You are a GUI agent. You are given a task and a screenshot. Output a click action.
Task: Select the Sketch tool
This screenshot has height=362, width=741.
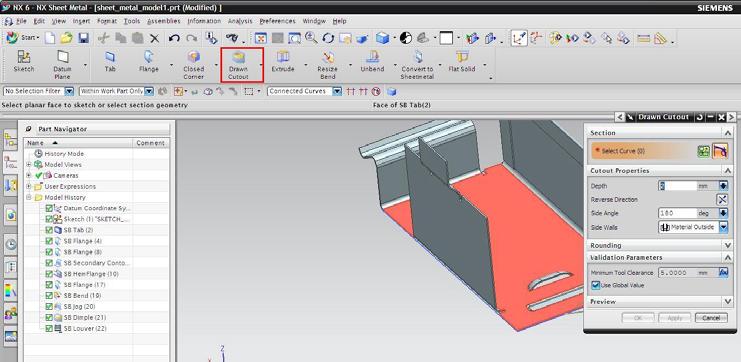[x=24, y=62]
